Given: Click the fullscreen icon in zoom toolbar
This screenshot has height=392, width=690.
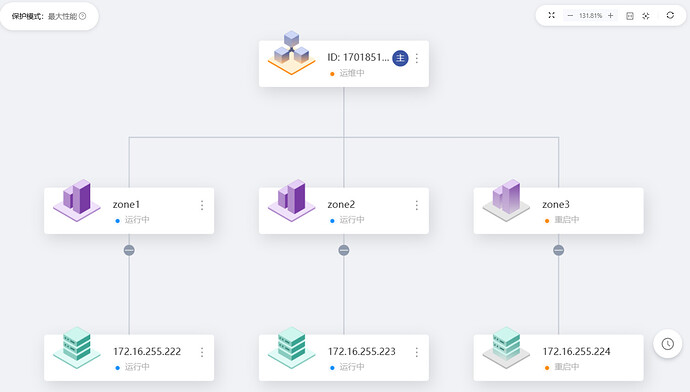Looking at the screenshot, I should [551, 15].
